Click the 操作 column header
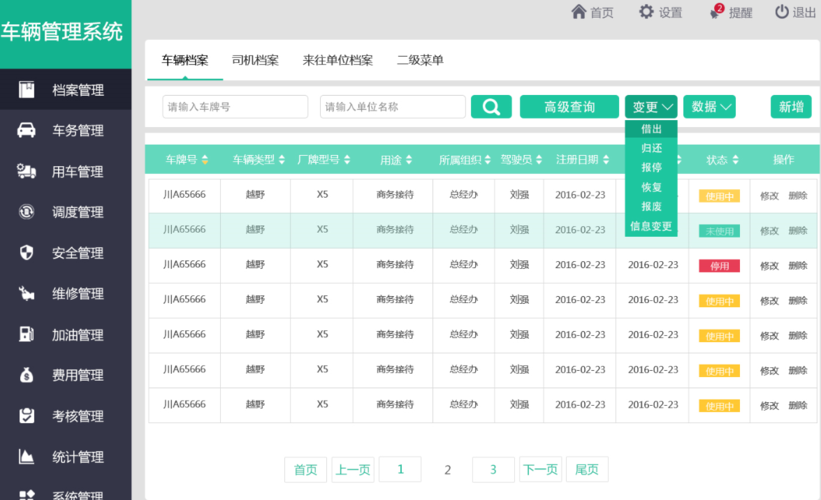This screenshot has height=500, width=821. (x=783, y=160)
